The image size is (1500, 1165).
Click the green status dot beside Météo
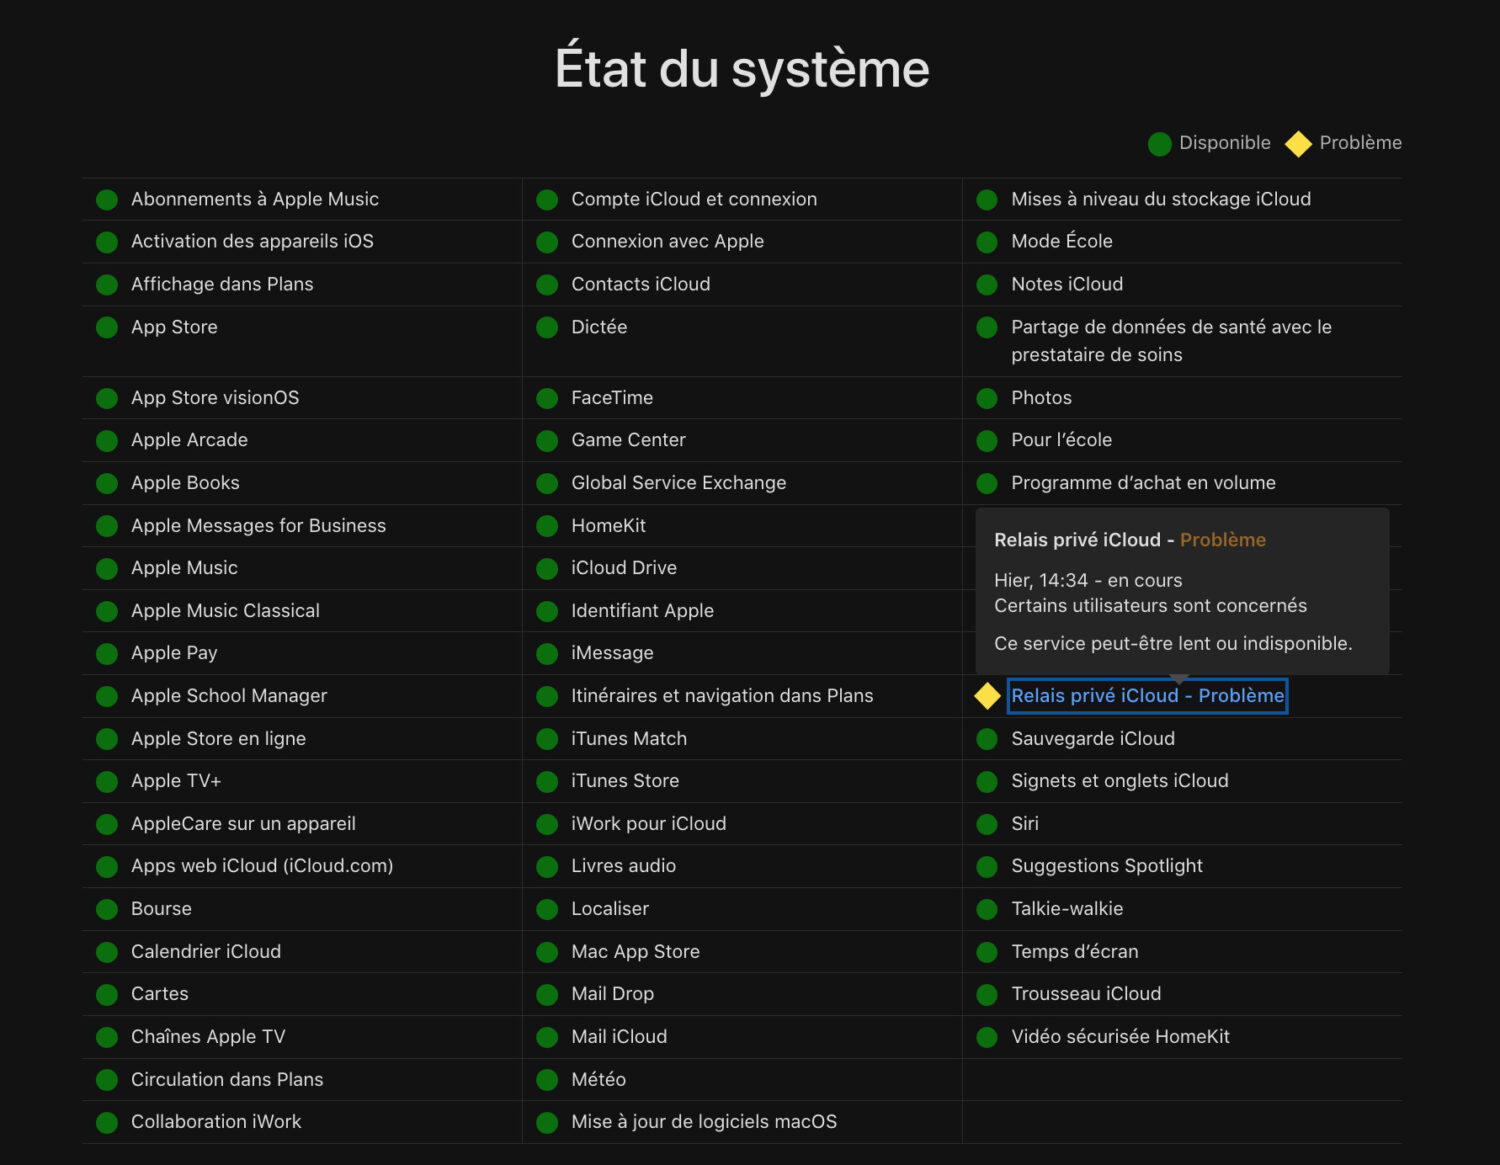click(547, 1080)
